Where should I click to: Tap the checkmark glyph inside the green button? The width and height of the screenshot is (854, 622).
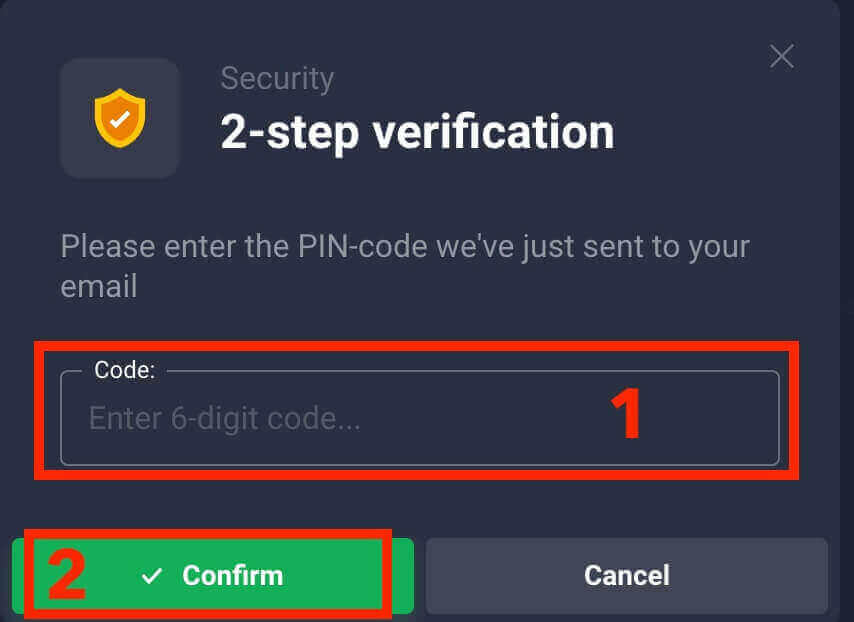150,575
